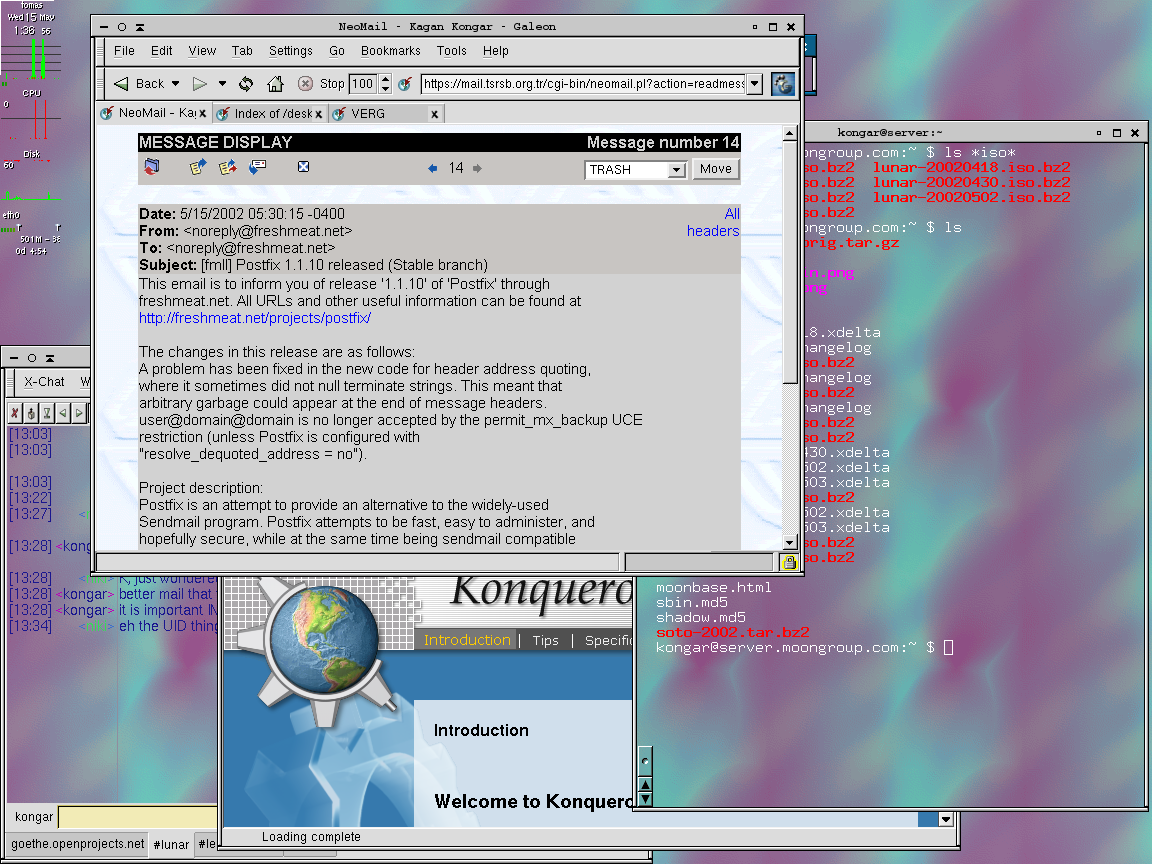
Task: Open the URL address bar dropdown
Action: (754, 84)
